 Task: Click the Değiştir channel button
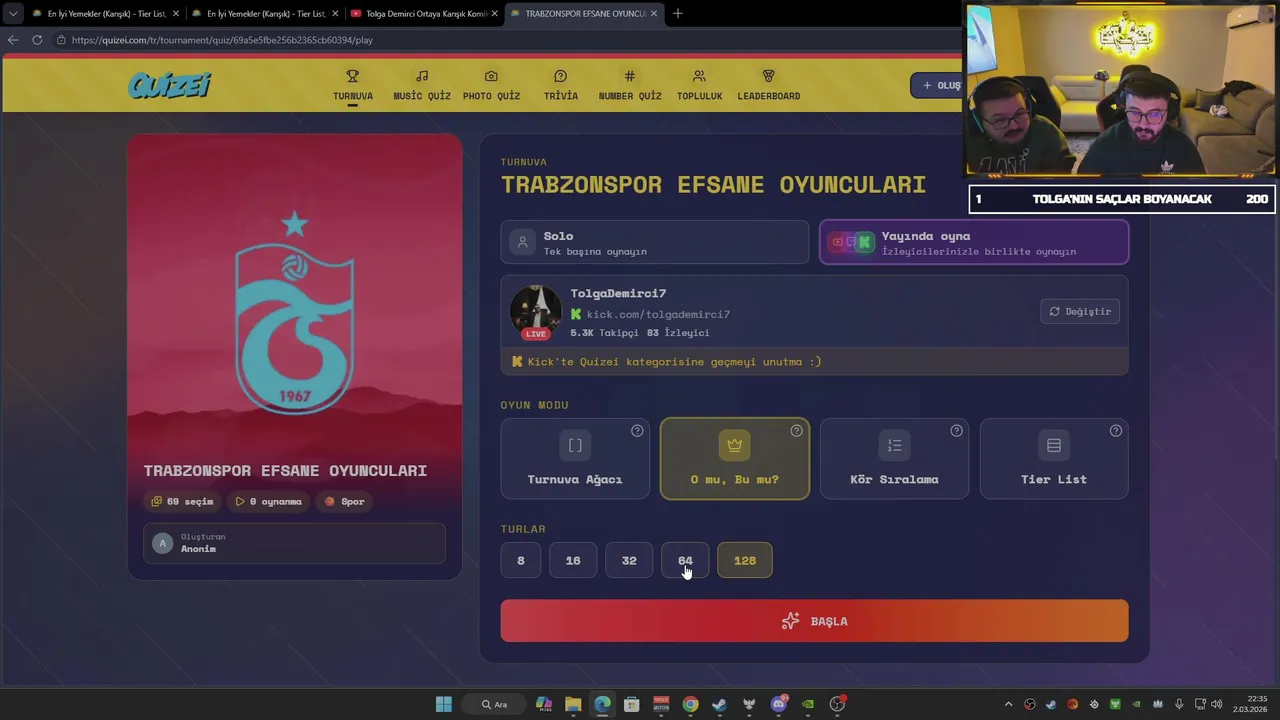tap(1080, 311)
